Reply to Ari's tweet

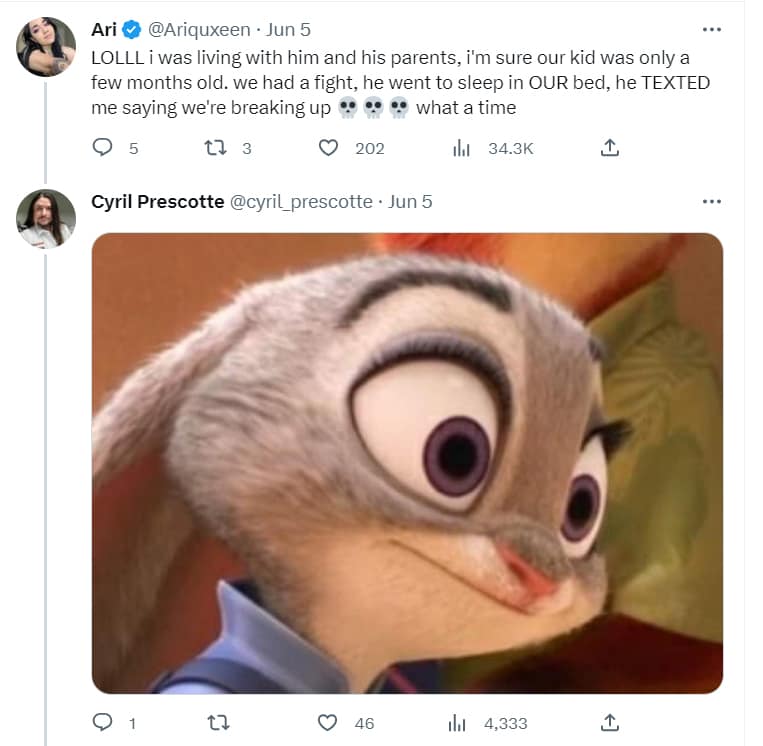[102, 148]
